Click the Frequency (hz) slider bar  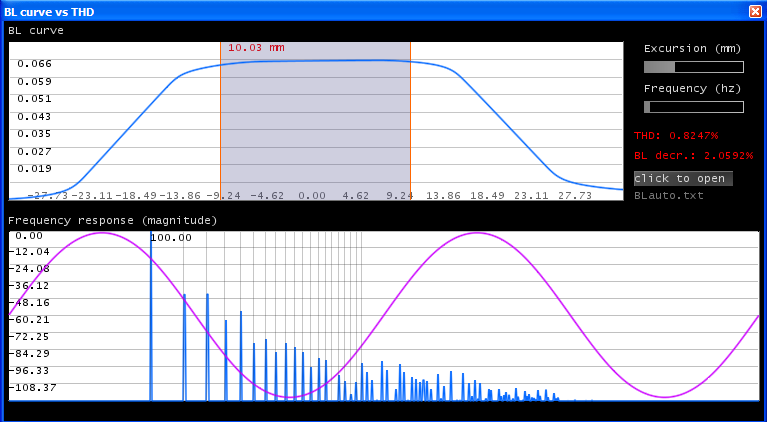click(694, 107)
